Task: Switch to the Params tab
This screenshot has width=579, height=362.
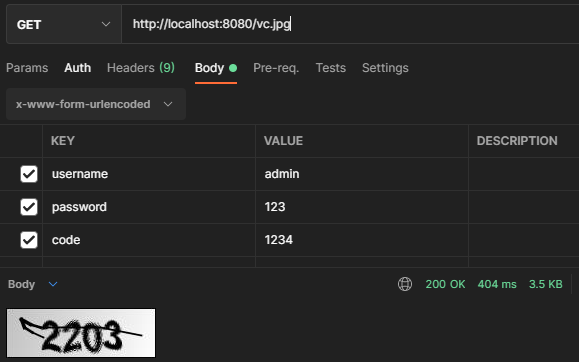Action: pyautogui.click(x=27, y=68)
